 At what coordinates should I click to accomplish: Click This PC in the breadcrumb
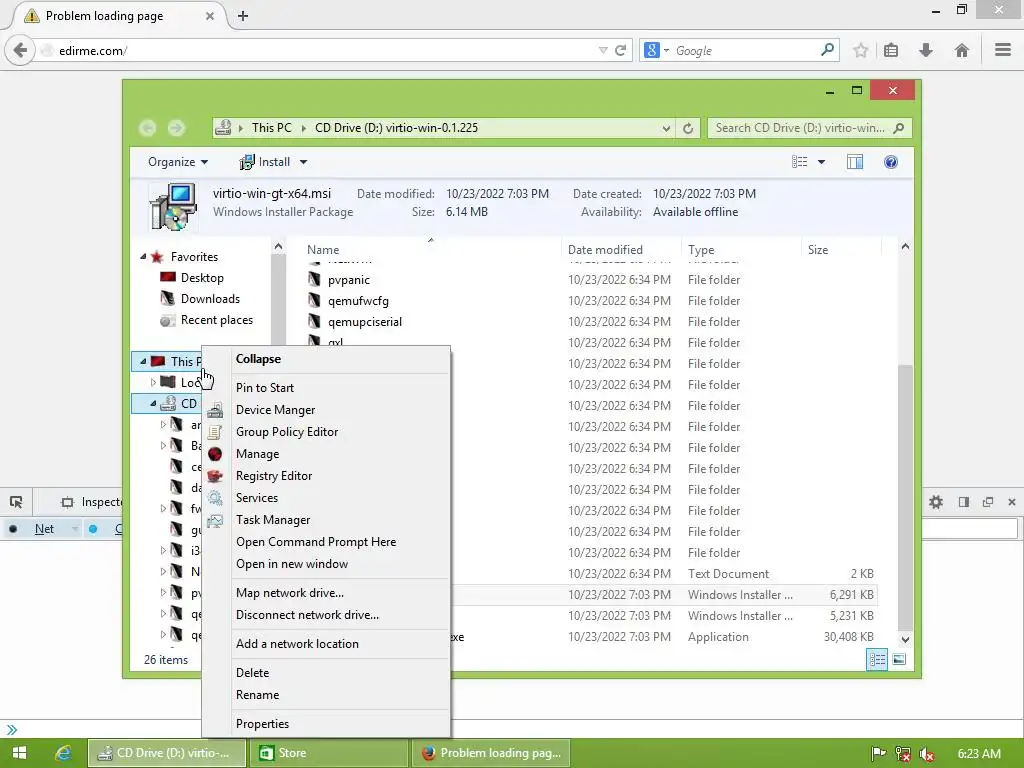pyautogui.click(x=272, y=128)
